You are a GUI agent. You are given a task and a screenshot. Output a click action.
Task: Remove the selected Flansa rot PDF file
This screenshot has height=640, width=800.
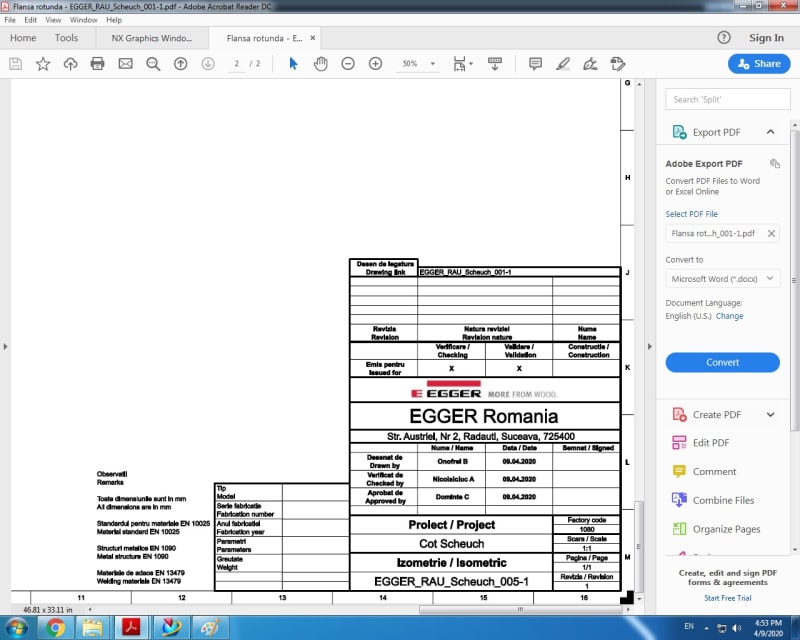pos(771,233)
